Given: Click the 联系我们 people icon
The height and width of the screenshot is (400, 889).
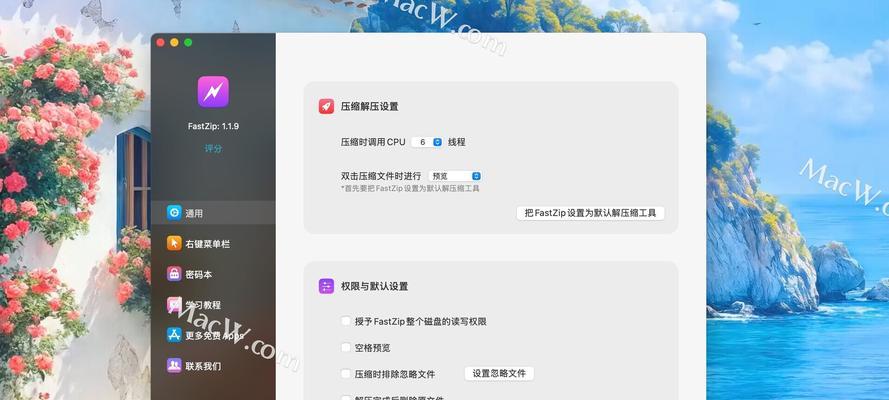Looking at the screenshot, I should 174,365.
